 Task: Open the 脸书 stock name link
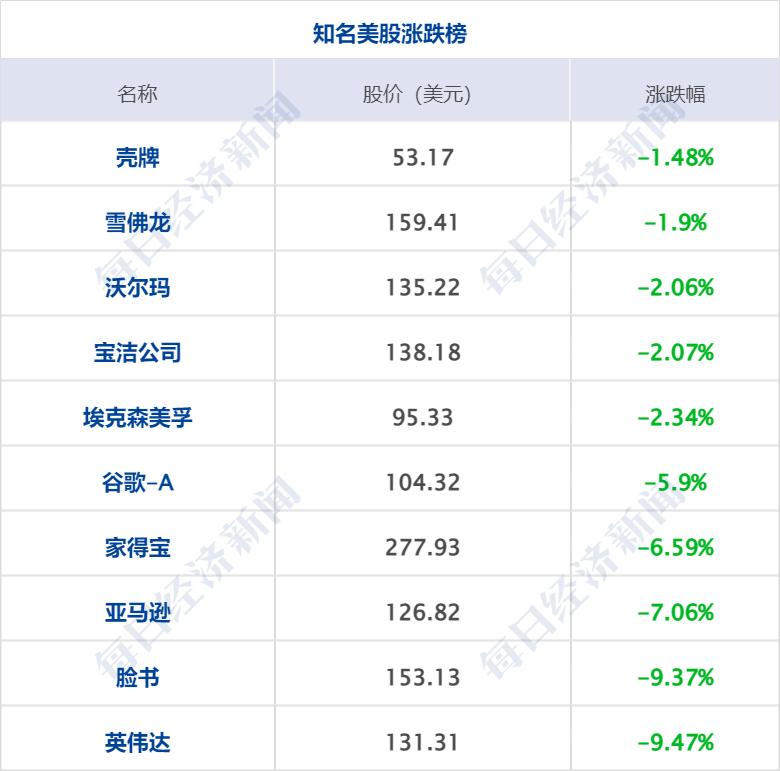137,677
